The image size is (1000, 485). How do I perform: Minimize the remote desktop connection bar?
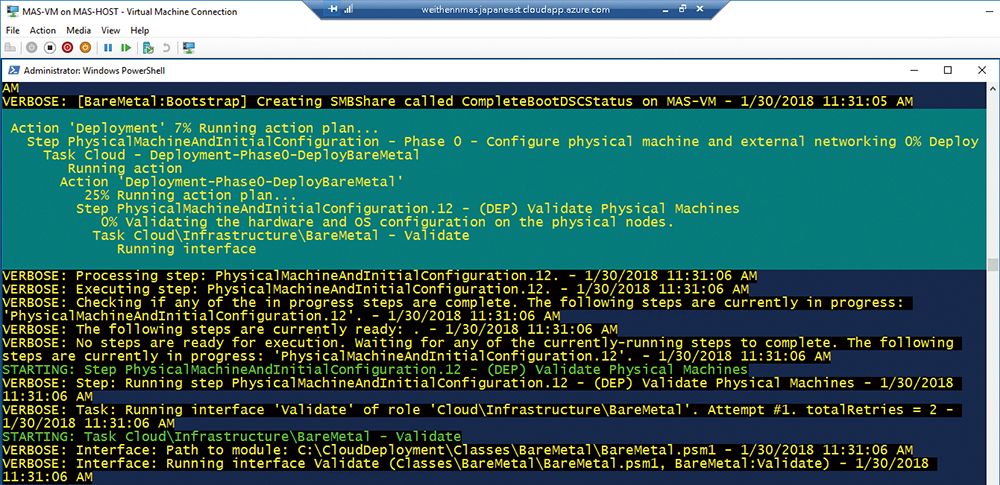point(664,10)
